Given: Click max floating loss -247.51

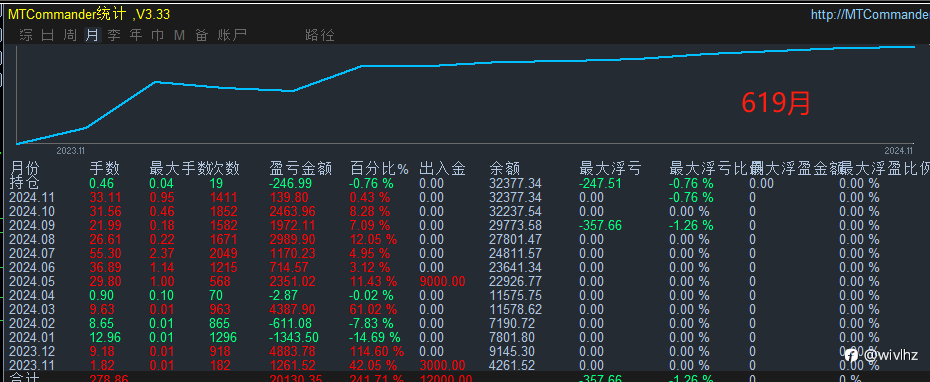Looking at the screenshot, I should click(x=600, y=183).
